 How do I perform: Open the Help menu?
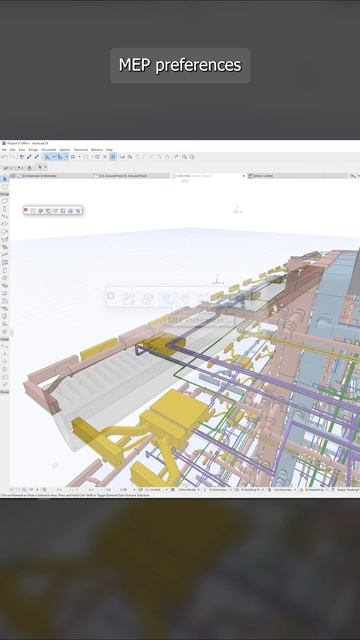pos(109,150)
